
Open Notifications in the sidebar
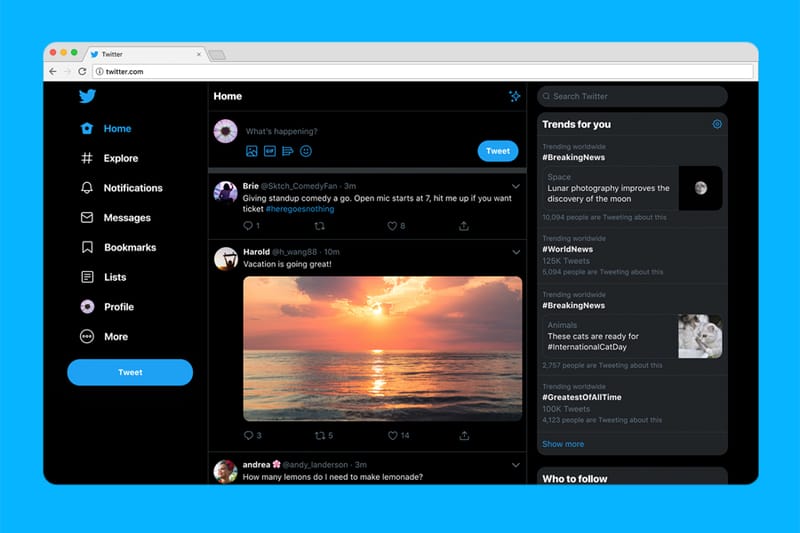121,188
